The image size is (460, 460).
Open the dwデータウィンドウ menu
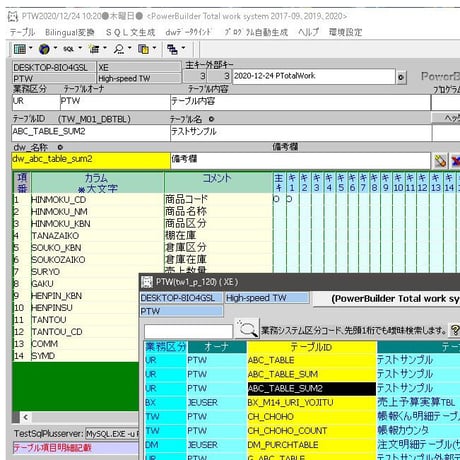(189, 32)
